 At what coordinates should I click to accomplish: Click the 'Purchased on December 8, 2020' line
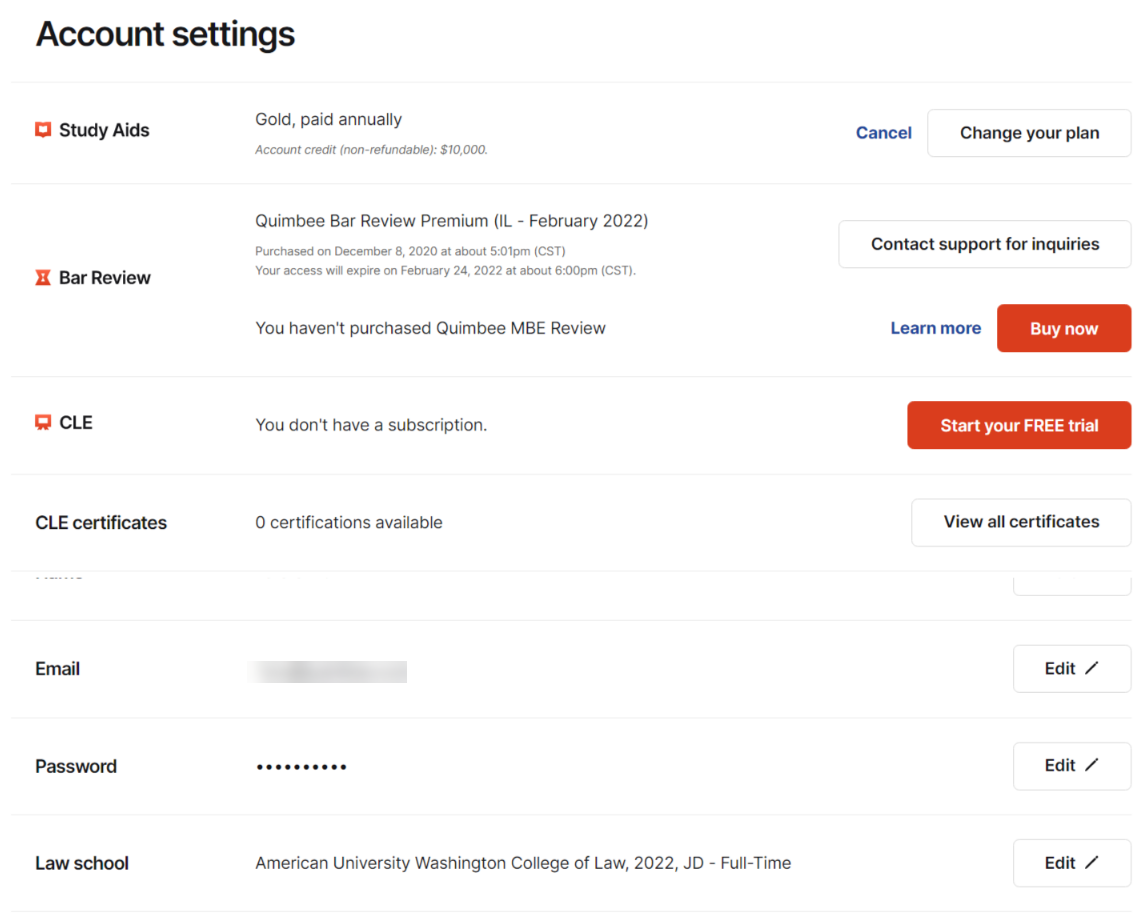(x=410, y=251)
